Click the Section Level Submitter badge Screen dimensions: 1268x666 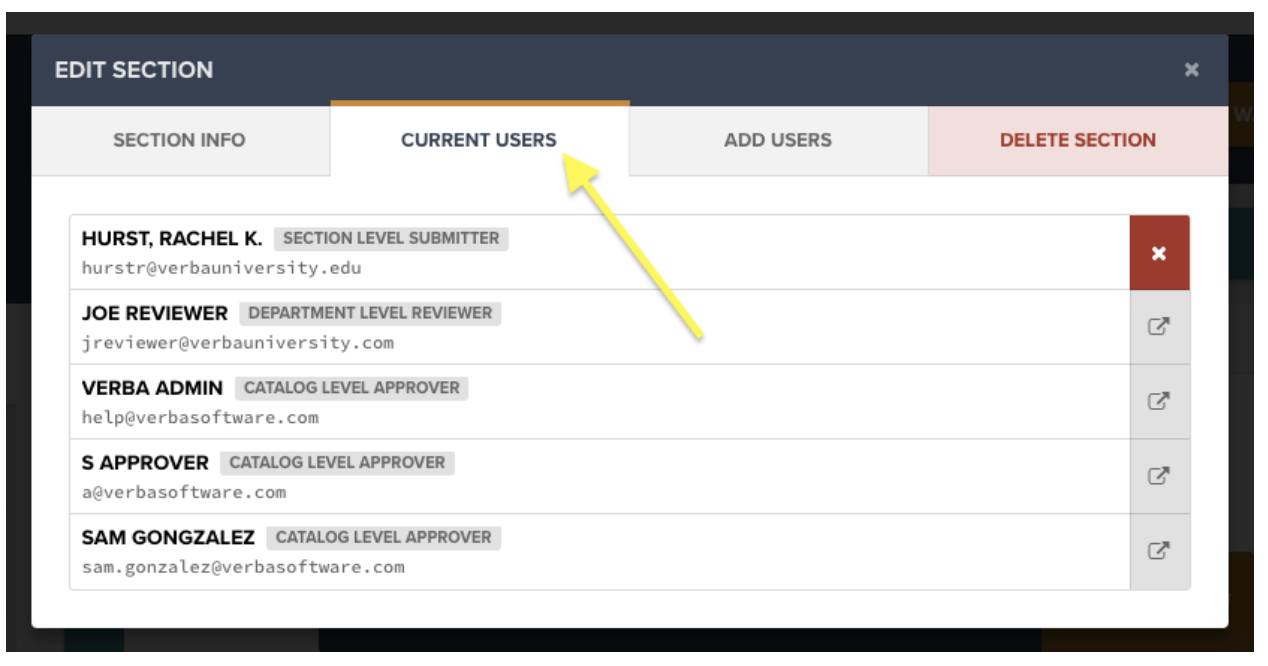point(391,238)
